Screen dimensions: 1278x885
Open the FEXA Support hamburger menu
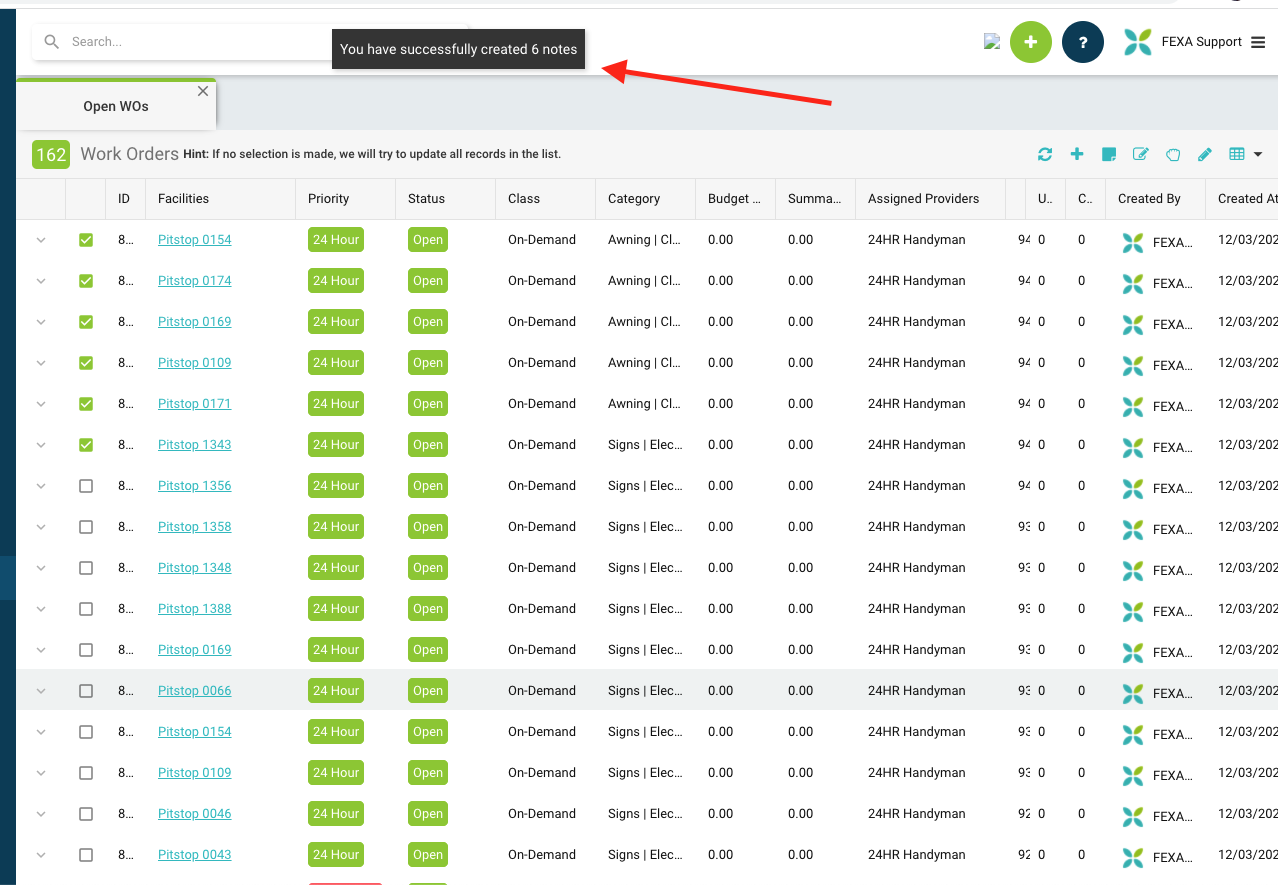pyautogui.click(x=1258, y=42)
